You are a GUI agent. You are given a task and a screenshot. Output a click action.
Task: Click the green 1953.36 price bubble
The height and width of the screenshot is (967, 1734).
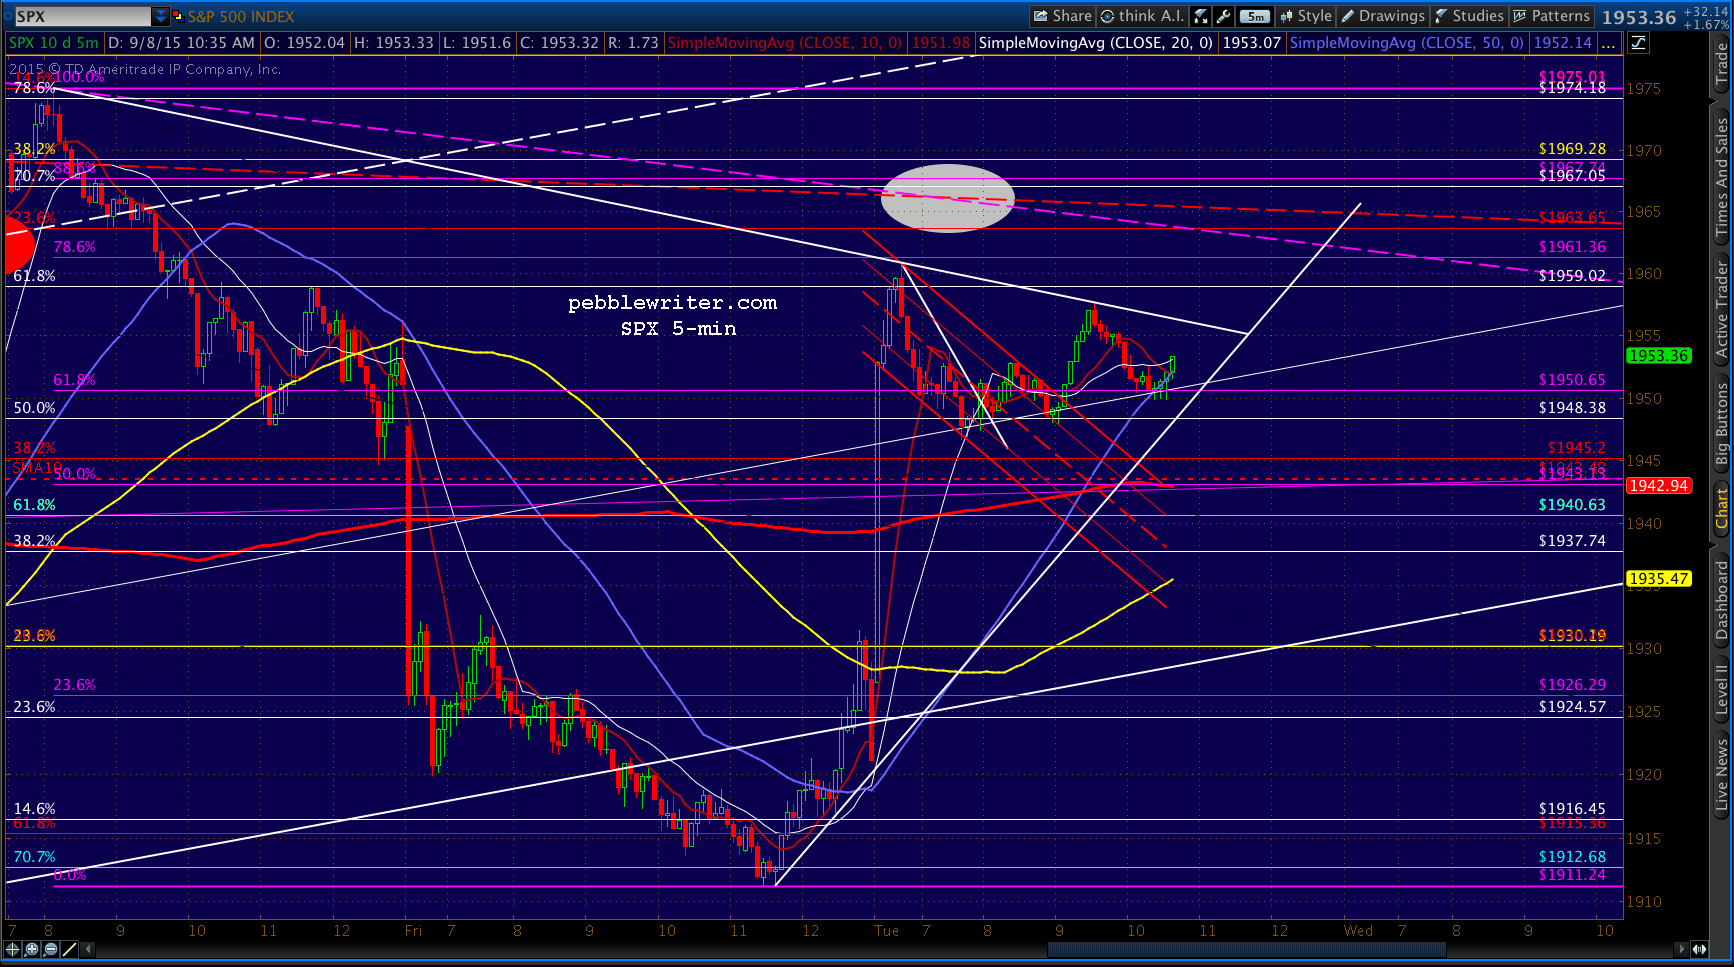pyautogui.click(x=1658, y=356)
